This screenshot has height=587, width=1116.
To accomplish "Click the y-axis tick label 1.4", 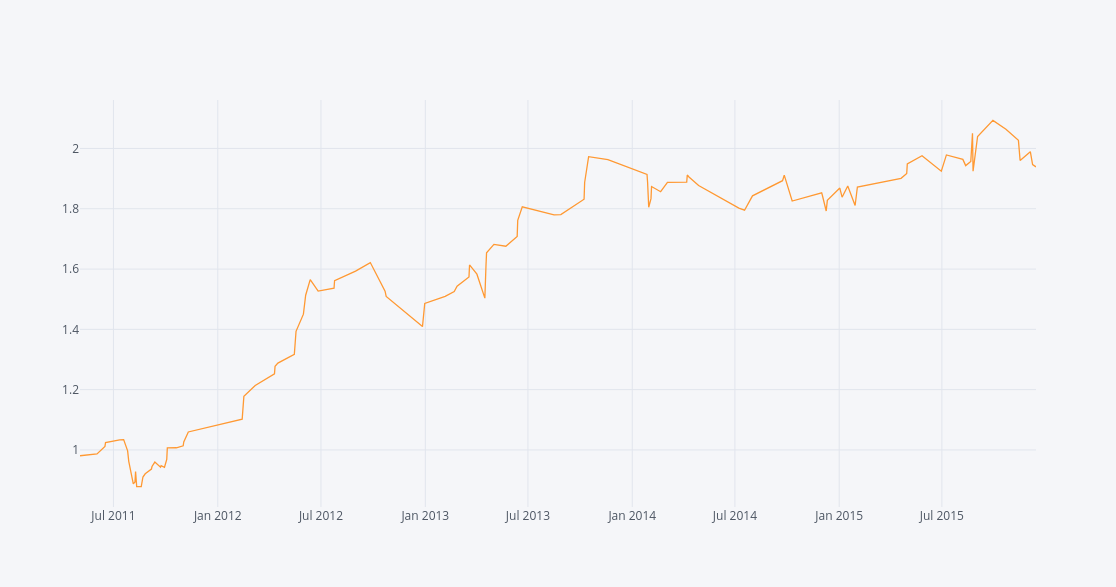I will click(71, 329).
